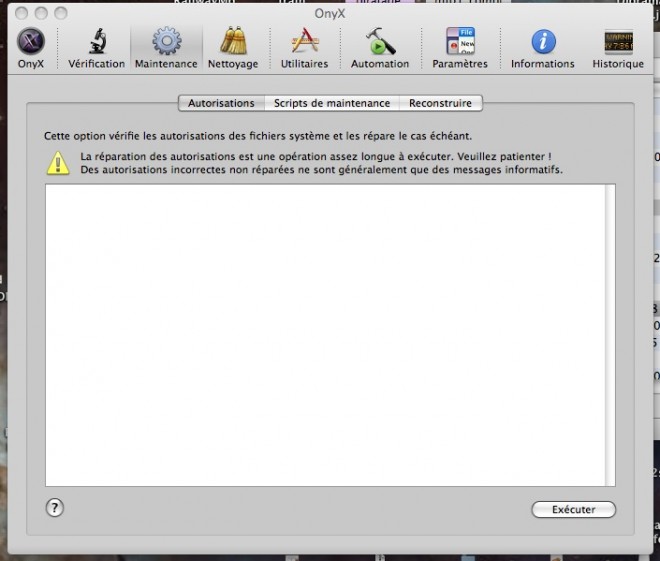Click the 'Des autorisations incorrectes' message line
Image resolution: width=660 pixels, height=561 pixels.
pyautogui.click(x=321, y=170)
